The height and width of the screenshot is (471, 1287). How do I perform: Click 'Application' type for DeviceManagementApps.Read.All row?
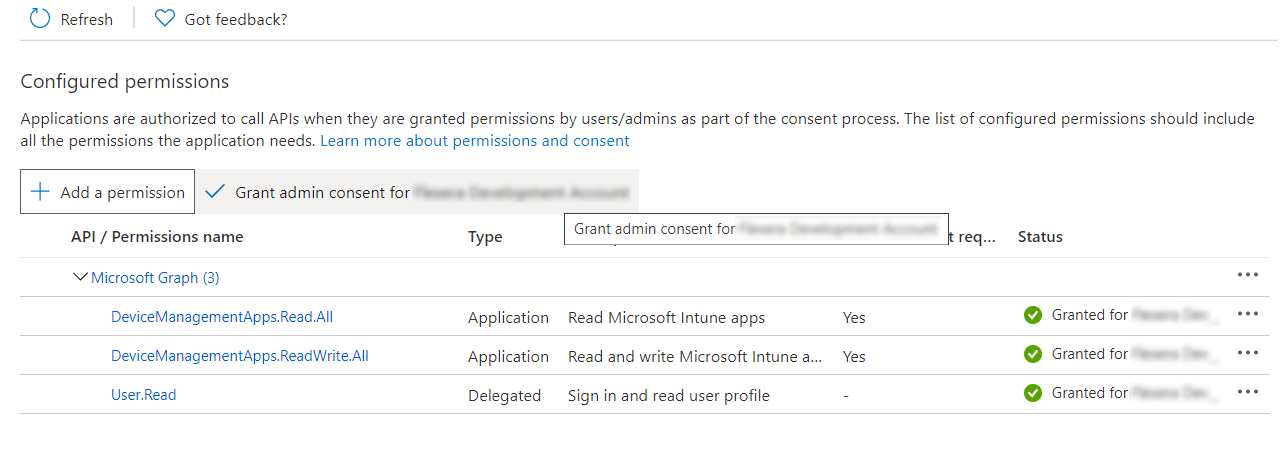tap(508, 318)
